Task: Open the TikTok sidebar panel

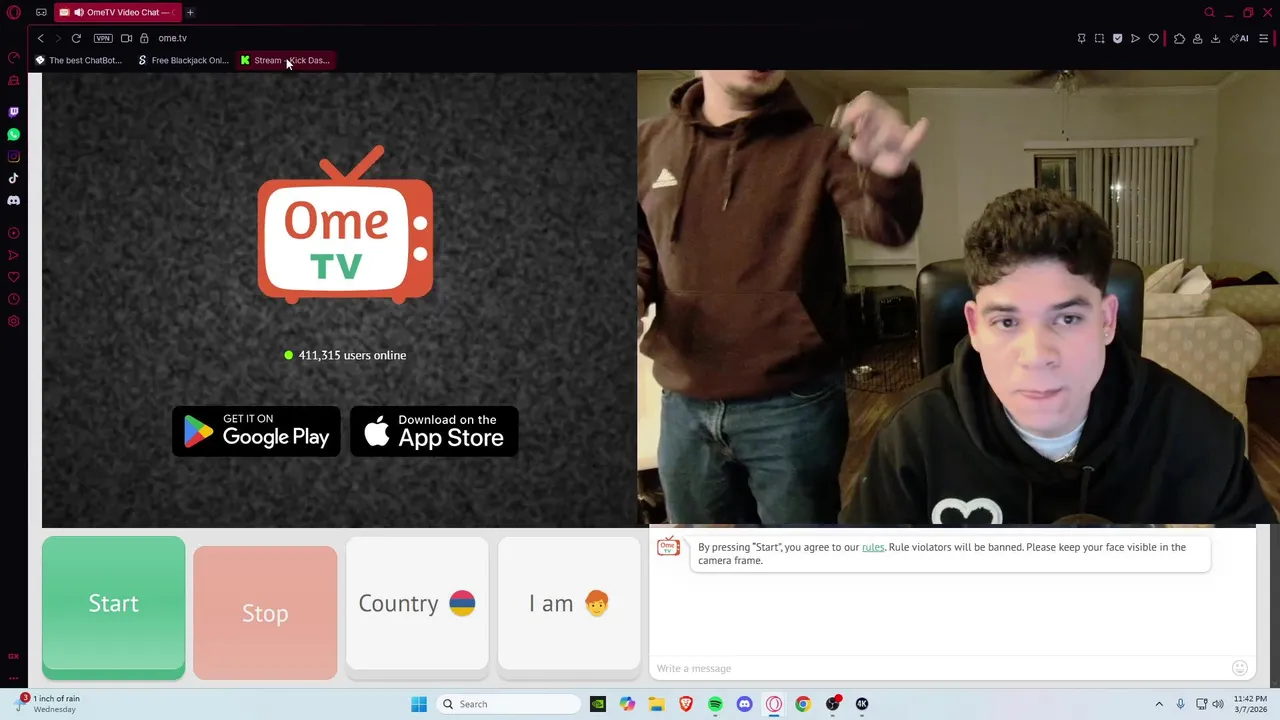Action: click(14, 178)
